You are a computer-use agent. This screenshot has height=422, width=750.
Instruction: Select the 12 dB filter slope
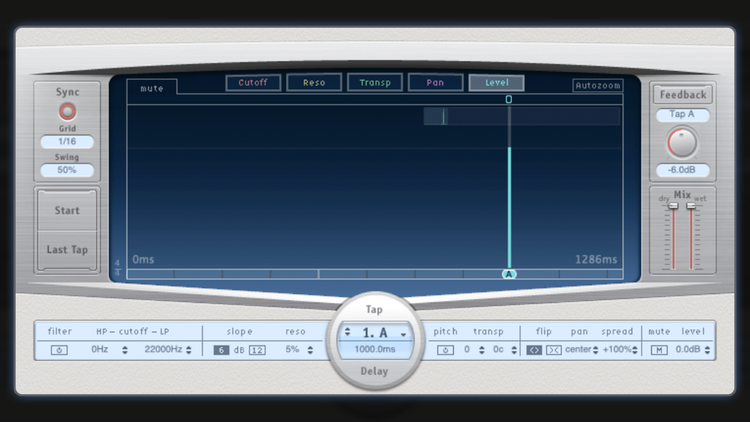[x=257, y=350]
